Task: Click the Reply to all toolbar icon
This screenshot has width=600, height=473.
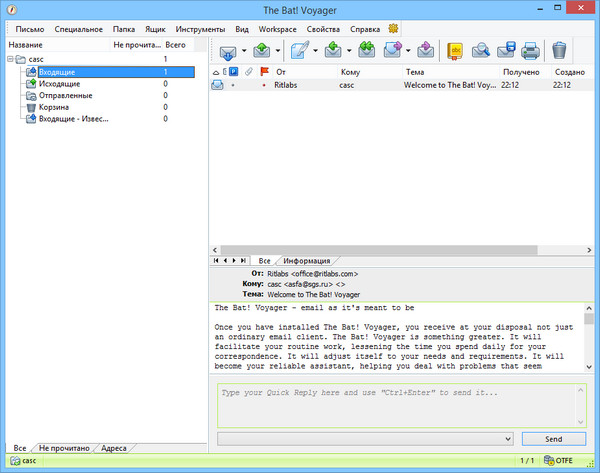Action: click(367, 49)
